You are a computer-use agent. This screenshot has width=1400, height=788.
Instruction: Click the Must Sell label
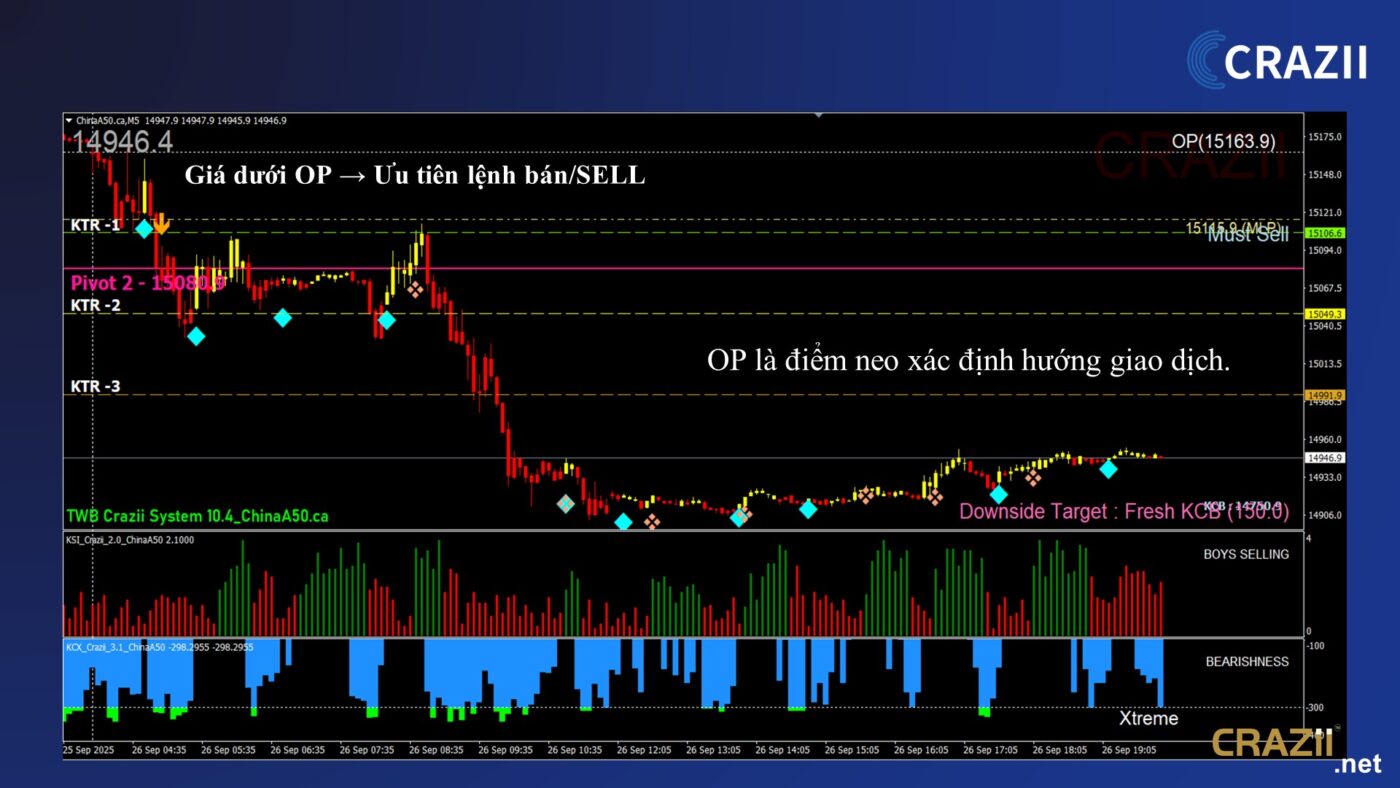click(1247, 236)
